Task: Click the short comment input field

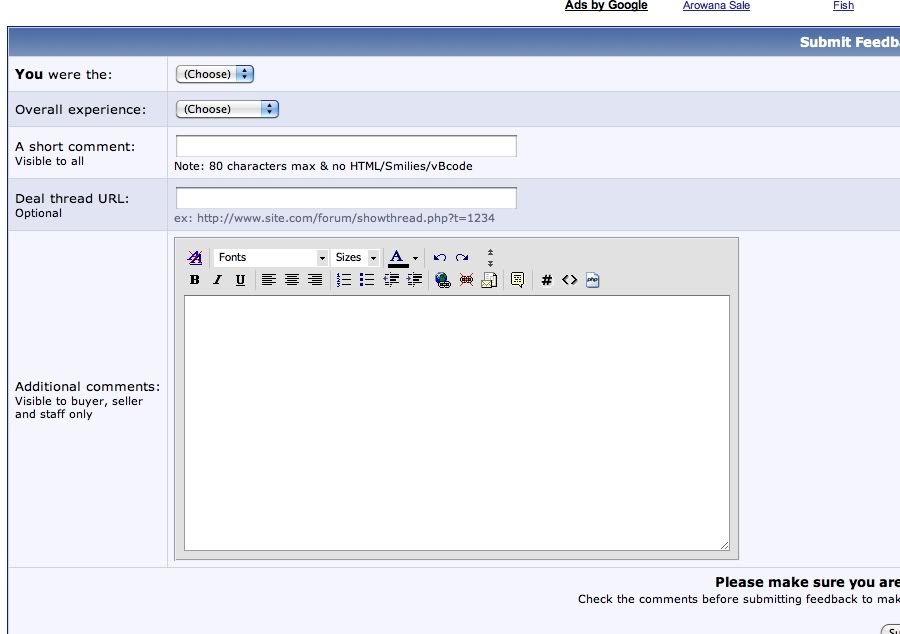Action: coord(346,146)
